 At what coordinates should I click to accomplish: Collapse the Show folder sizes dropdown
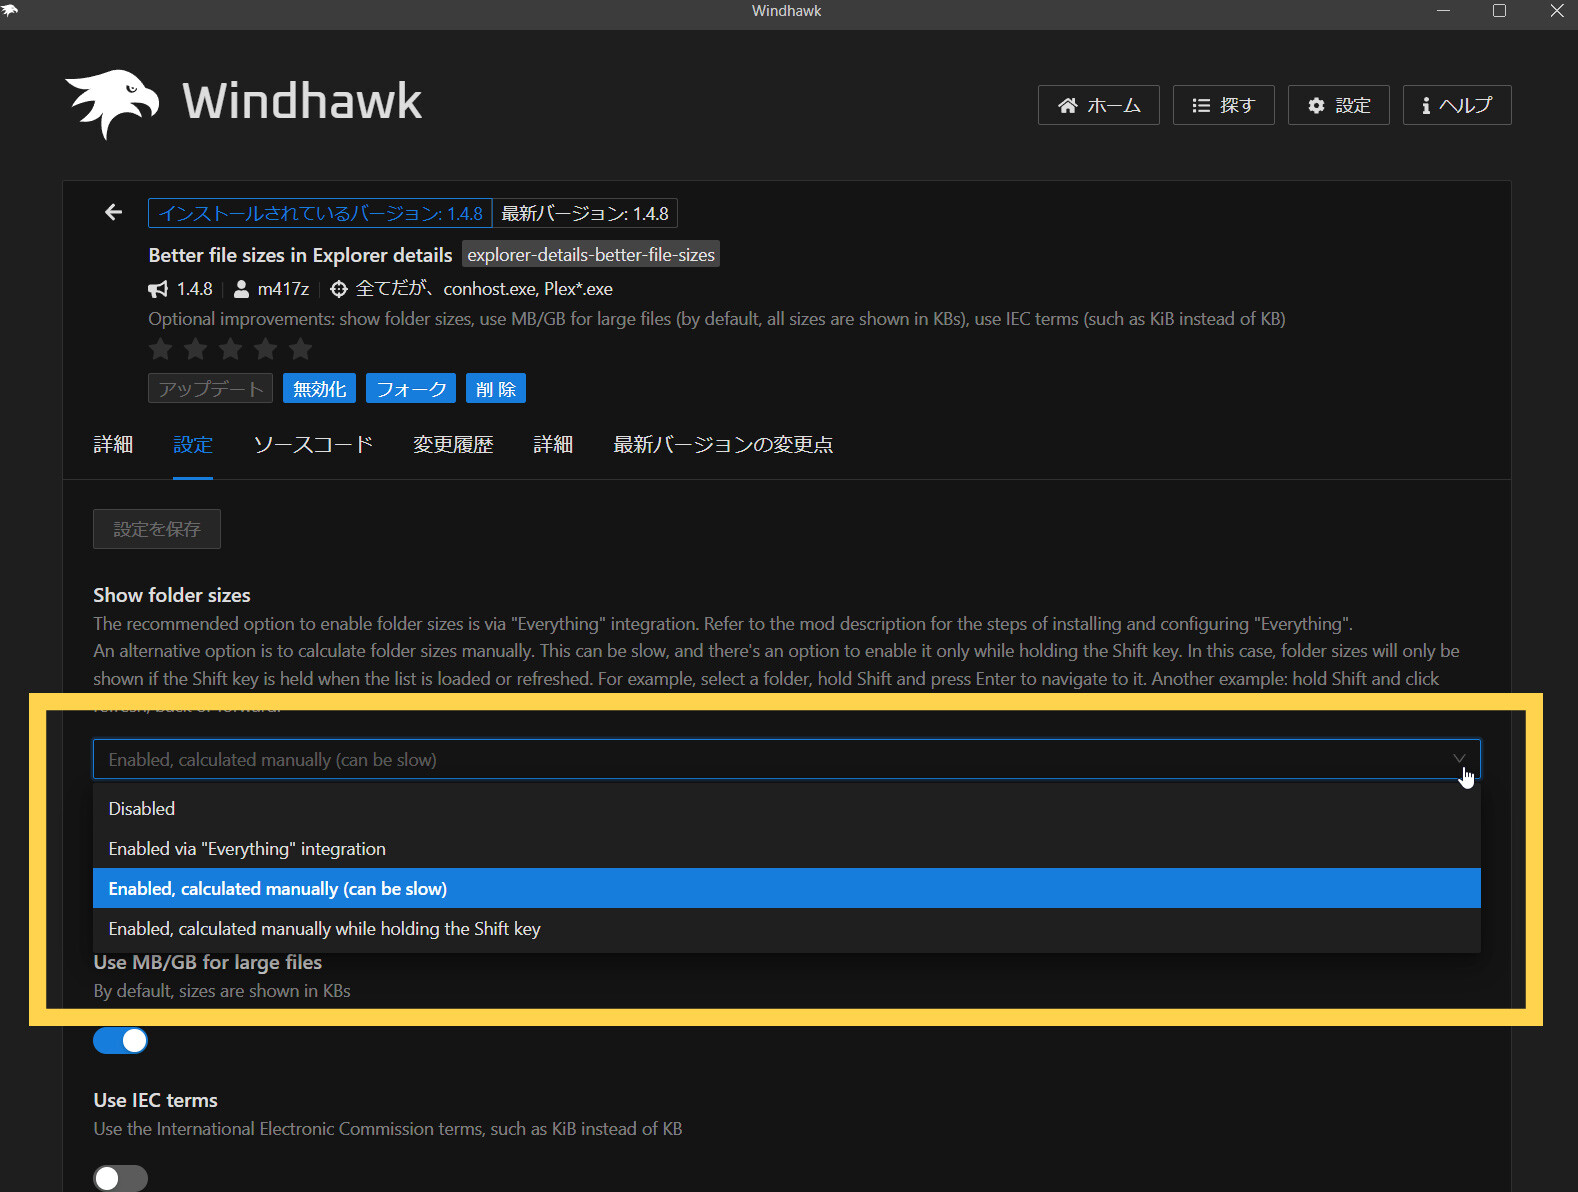pyautogui.click(x=786, y=759)
